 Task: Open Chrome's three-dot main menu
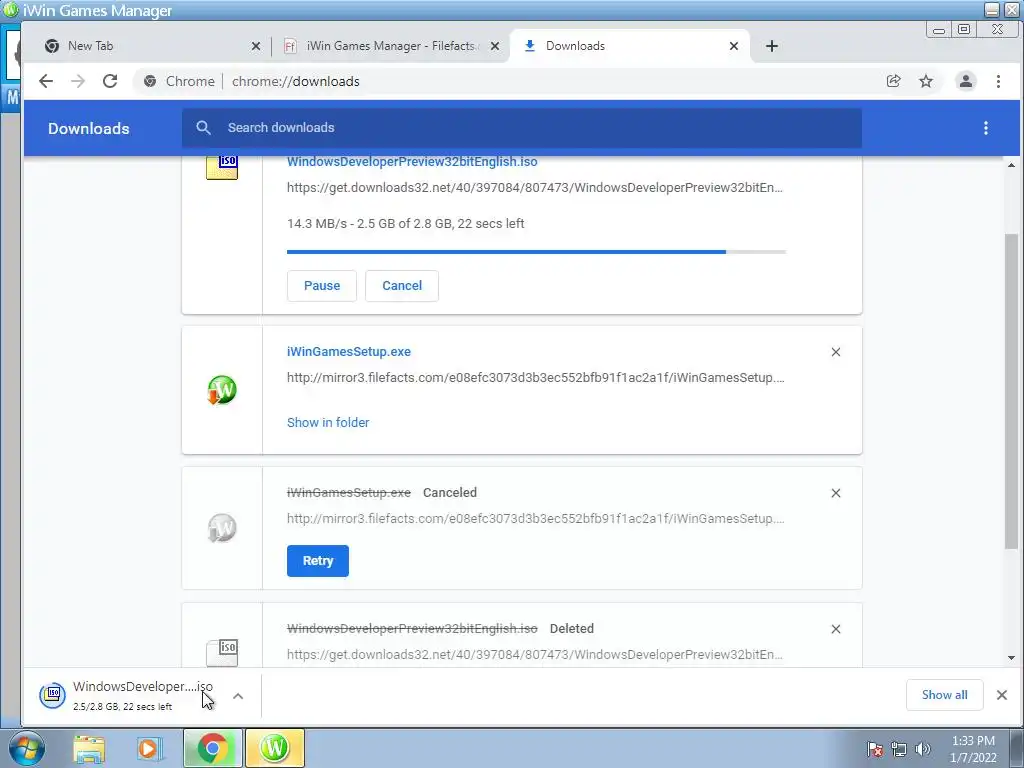[999, 81]
